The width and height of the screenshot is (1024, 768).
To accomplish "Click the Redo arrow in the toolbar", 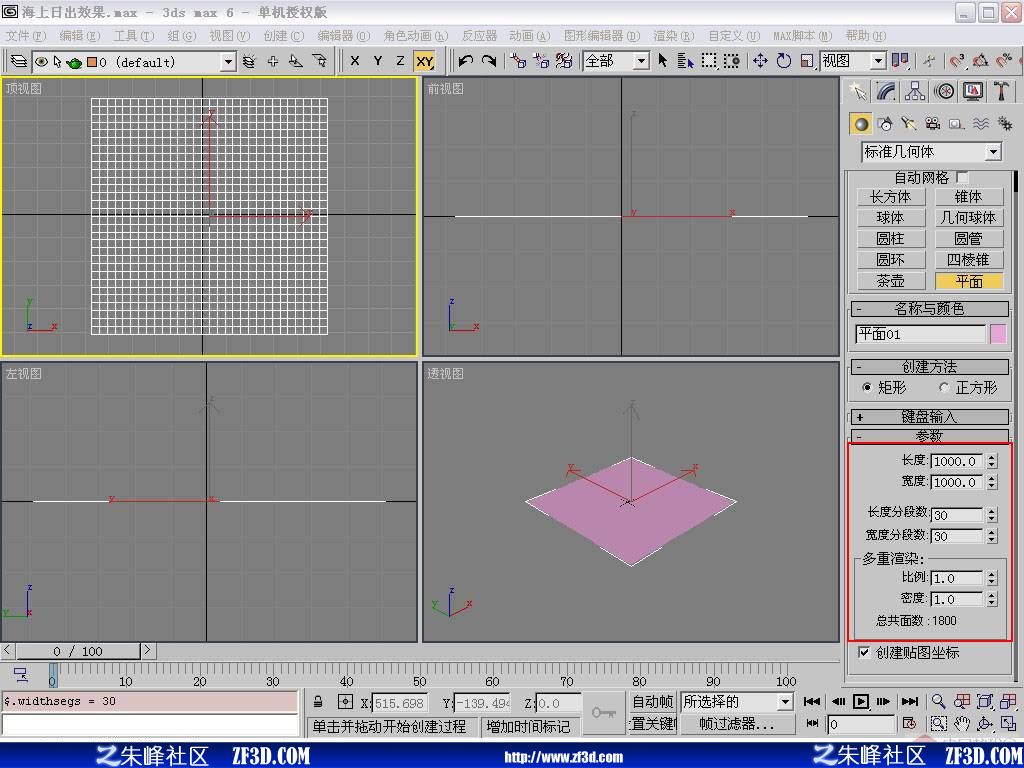I will (x=488, y=61).
